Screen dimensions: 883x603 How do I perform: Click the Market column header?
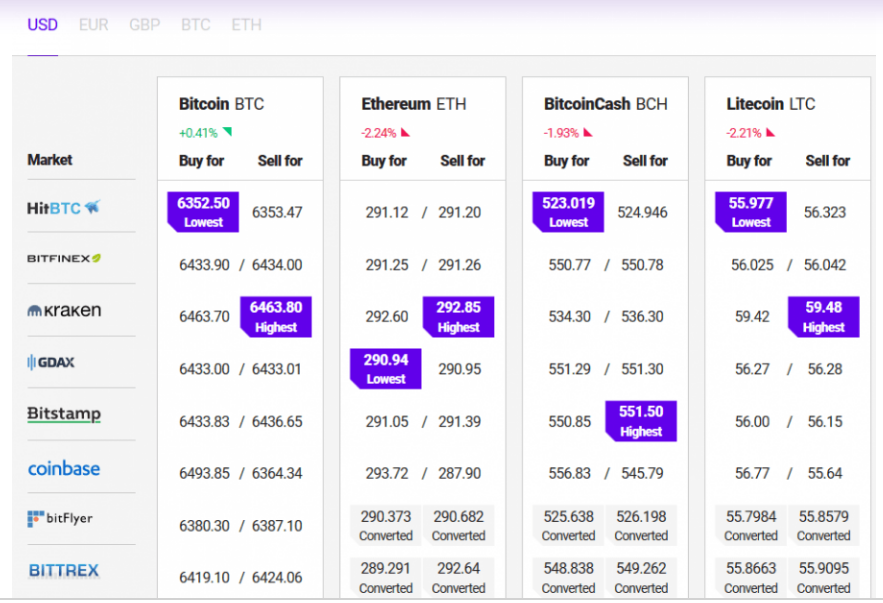coord(50,160)
